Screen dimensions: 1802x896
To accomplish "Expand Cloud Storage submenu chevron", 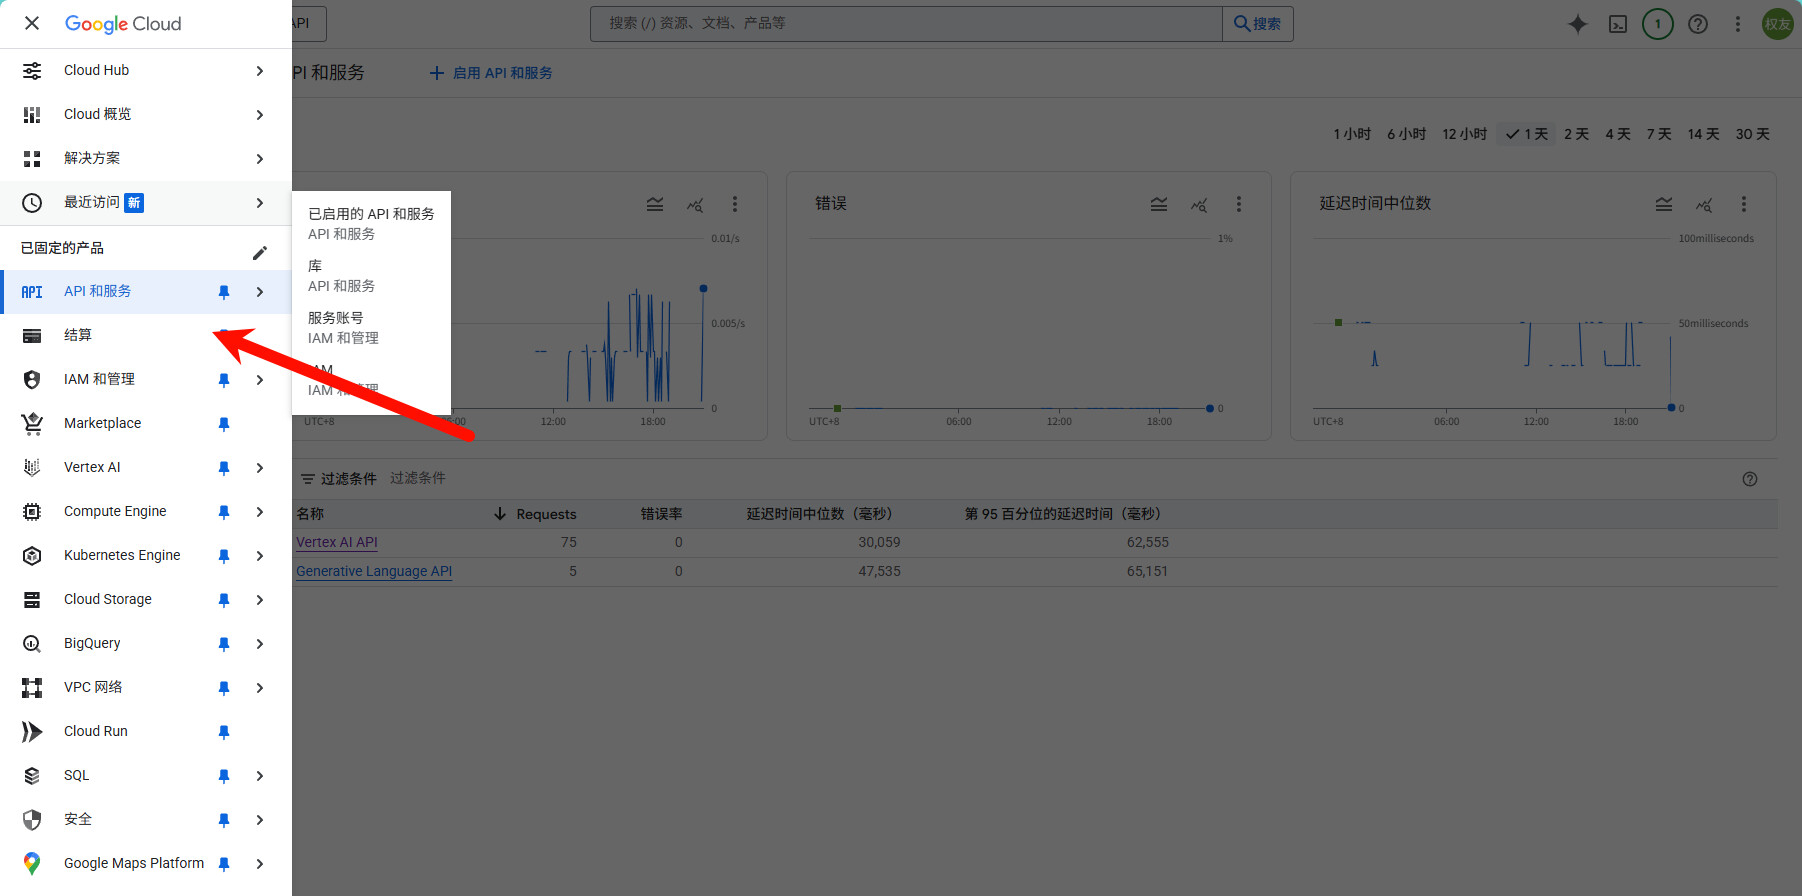I will point(260,600).
